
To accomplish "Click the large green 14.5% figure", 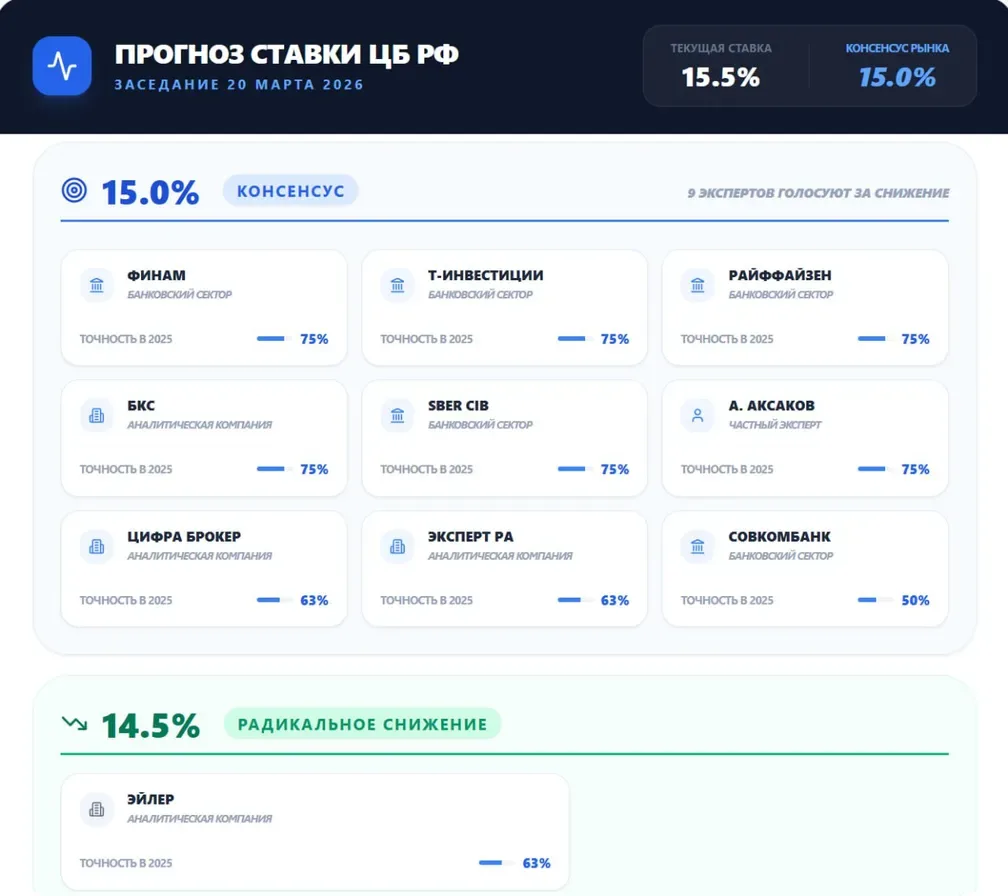I will coord(150,726).
